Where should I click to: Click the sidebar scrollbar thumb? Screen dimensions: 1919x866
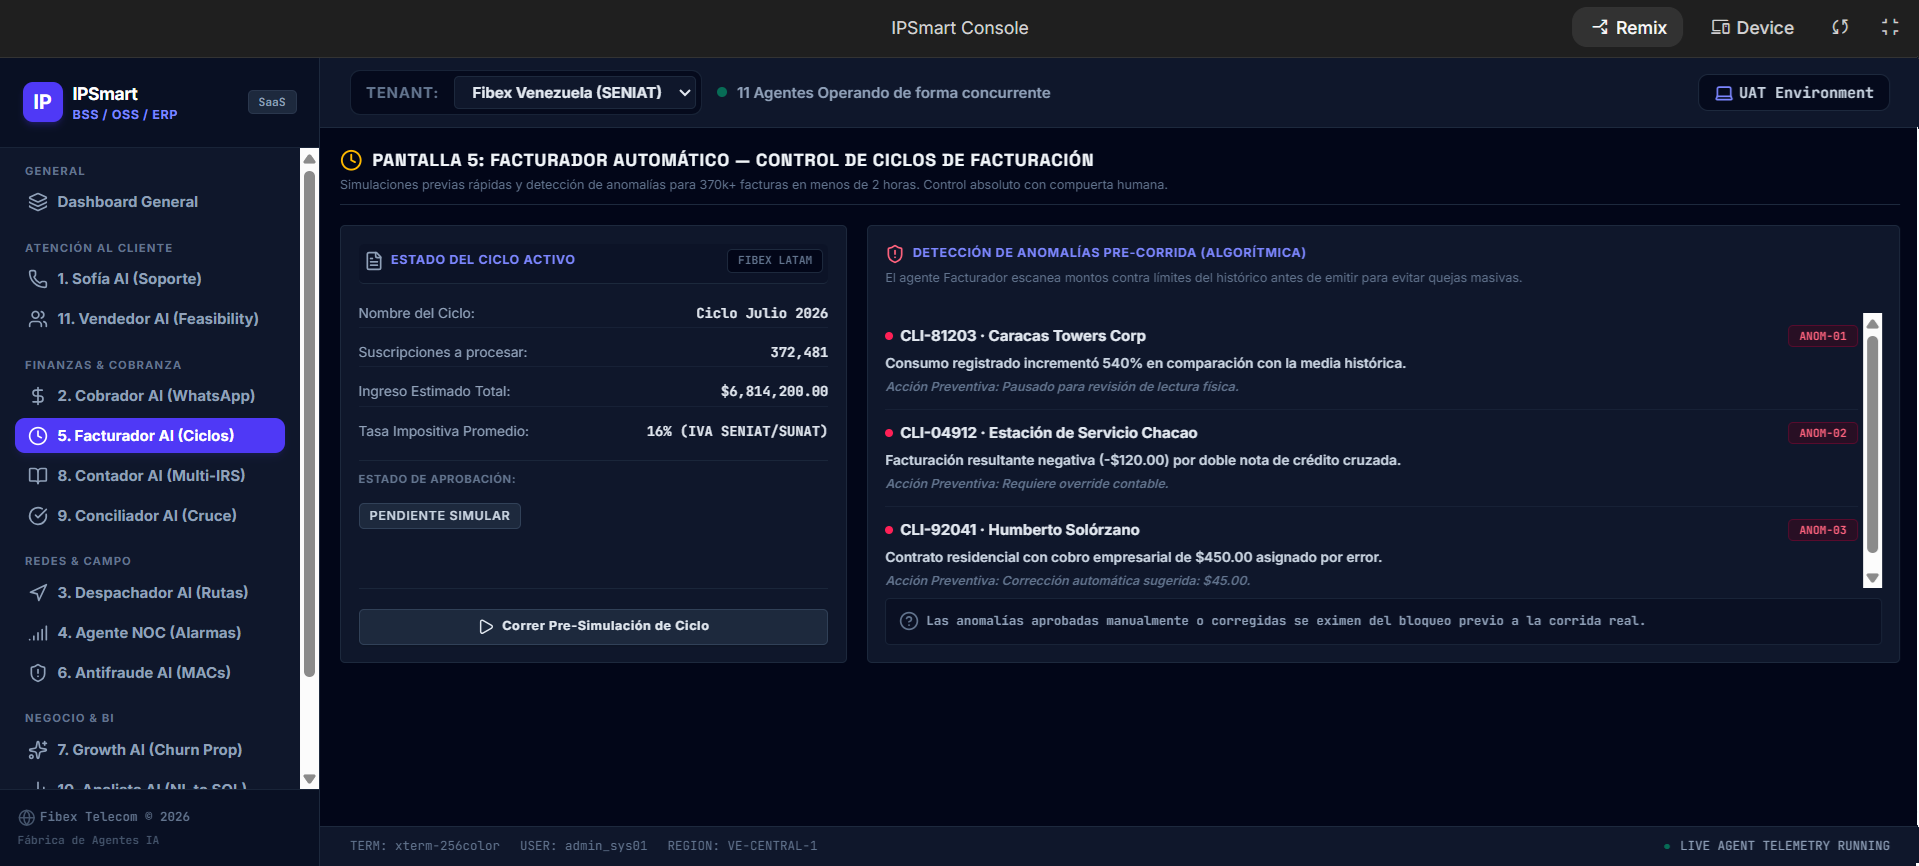pyautogui.click(x=309, y=424)
